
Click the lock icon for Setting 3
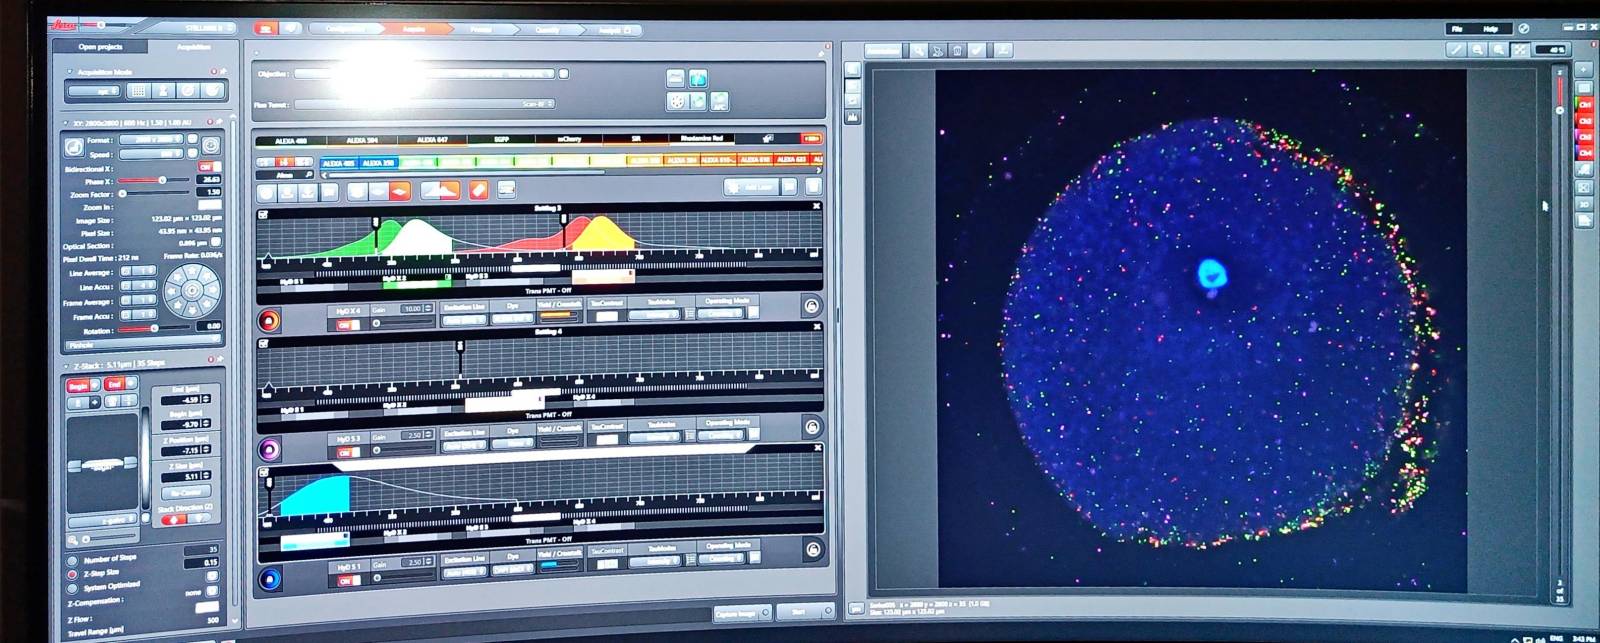812,306
